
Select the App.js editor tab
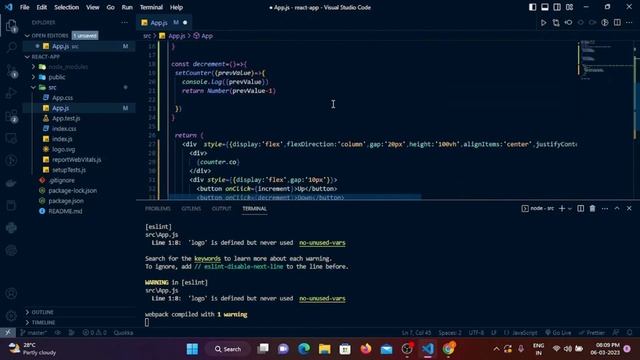[x=164, y=23]
